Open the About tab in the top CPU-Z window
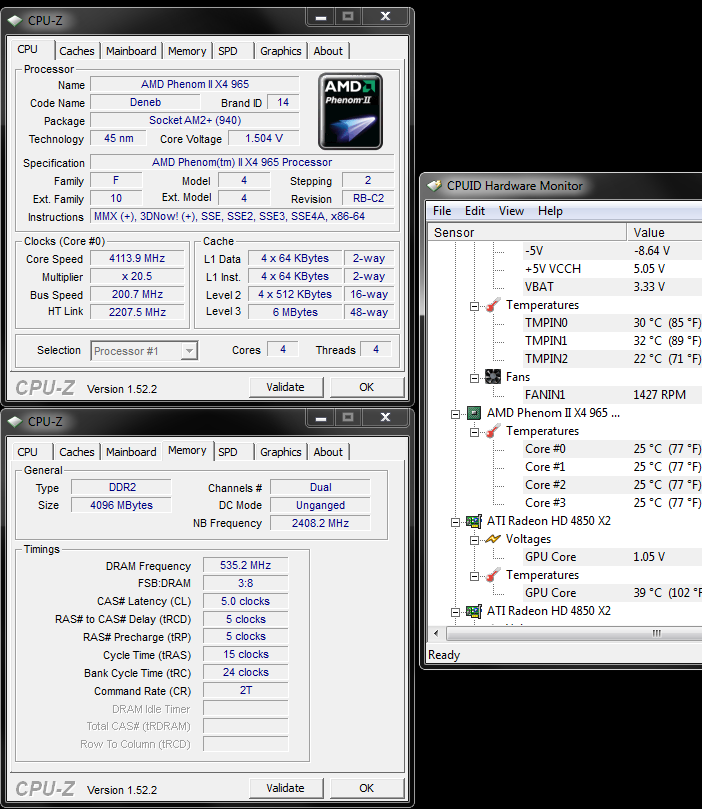This screenshot has height=809, width=702. coord(328,51)
